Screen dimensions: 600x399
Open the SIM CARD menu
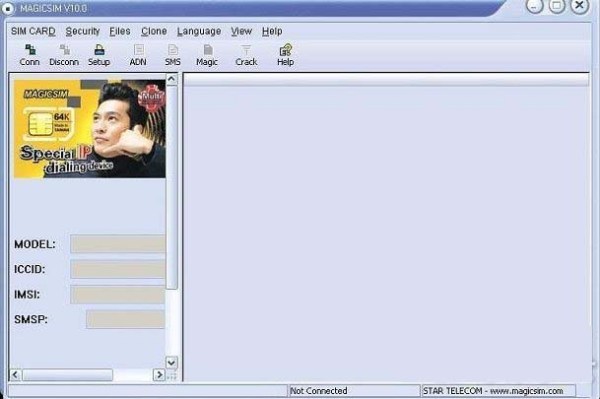[33, 31]
